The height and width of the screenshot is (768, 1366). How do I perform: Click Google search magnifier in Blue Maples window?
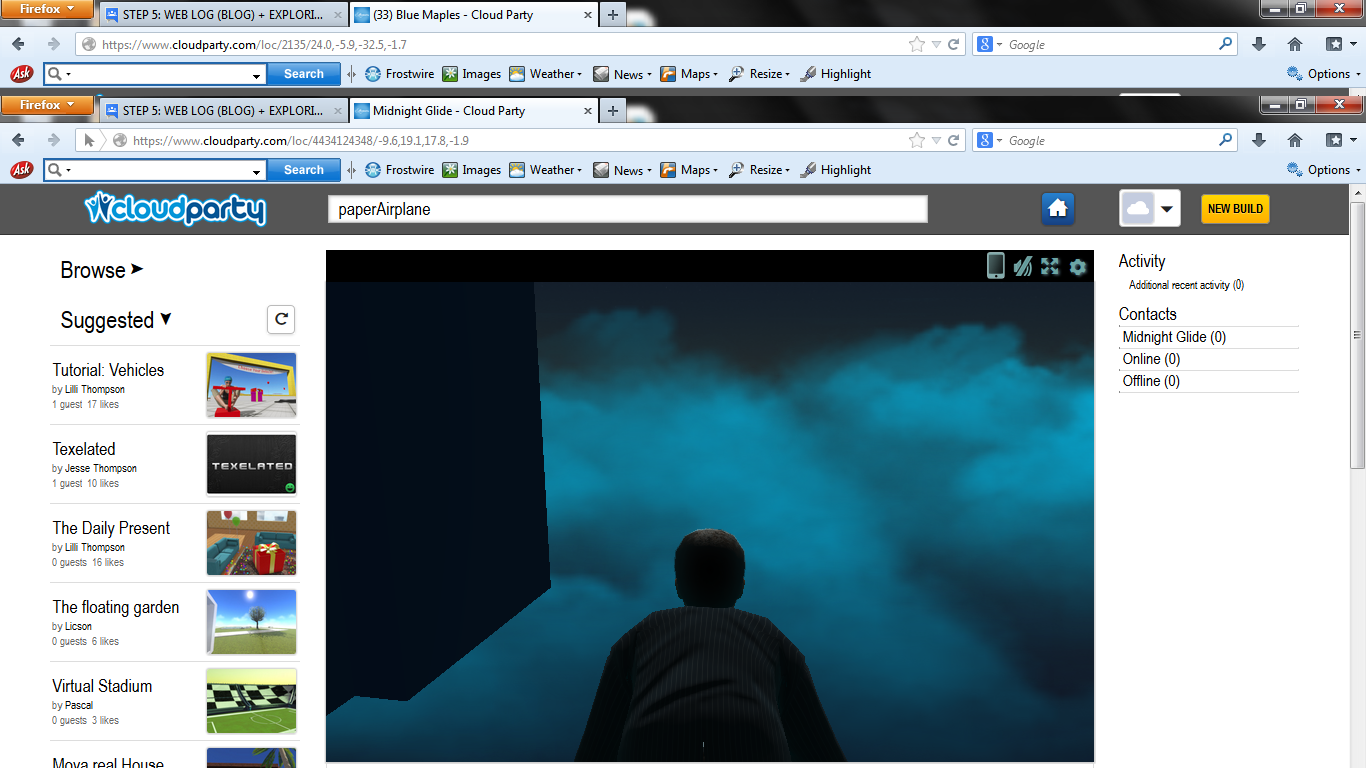tap(1226, 44)
